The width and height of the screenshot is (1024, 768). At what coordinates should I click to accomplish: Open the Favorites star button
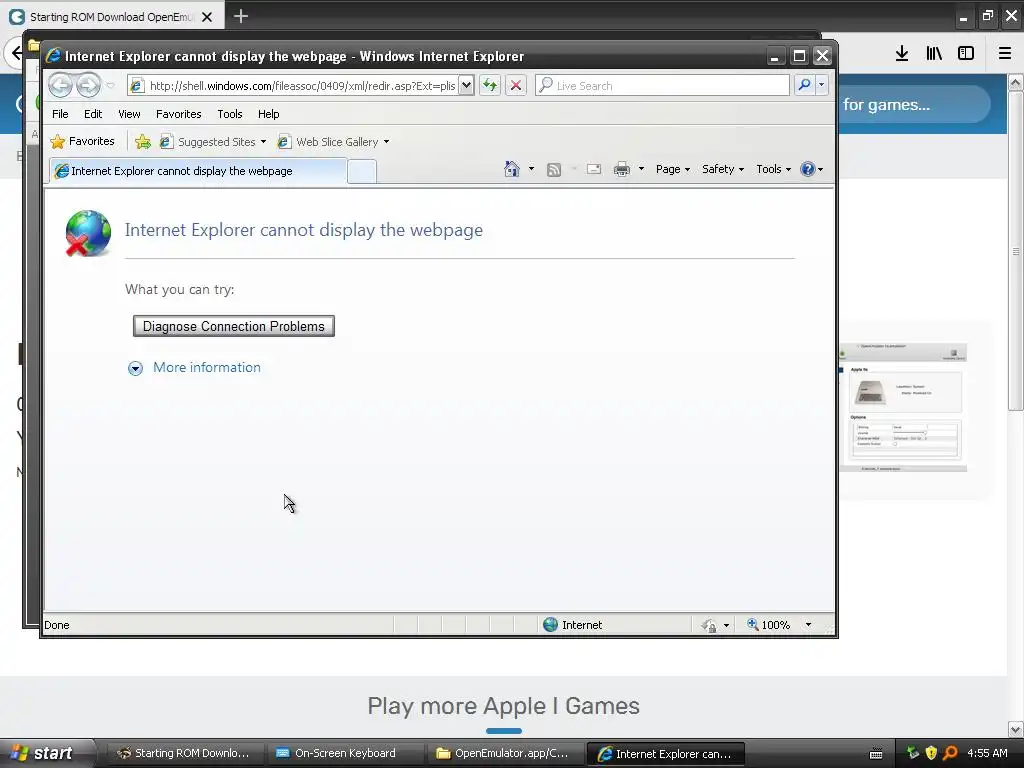coord(83,141)
